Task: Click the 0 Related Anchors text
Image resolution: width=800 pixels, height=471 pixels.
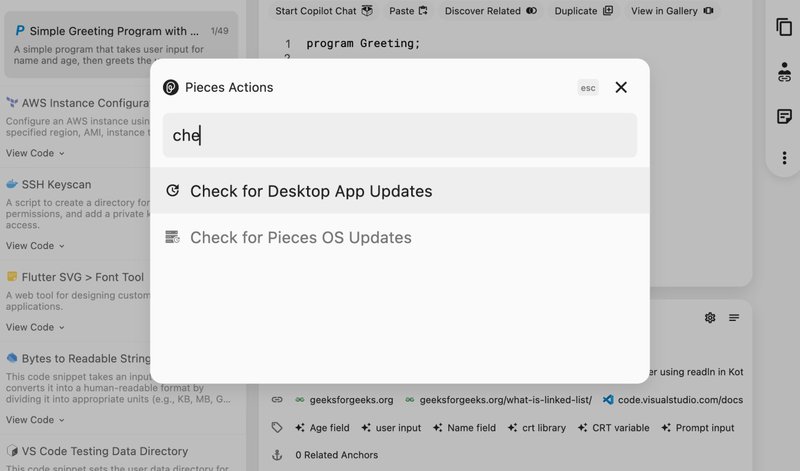Action: coord(337,455)
